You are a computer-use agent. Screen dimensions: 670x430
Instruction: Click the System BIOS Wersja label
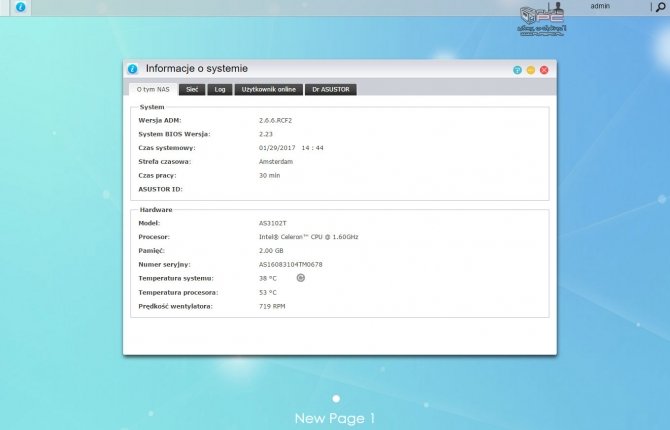pos(174,134)
